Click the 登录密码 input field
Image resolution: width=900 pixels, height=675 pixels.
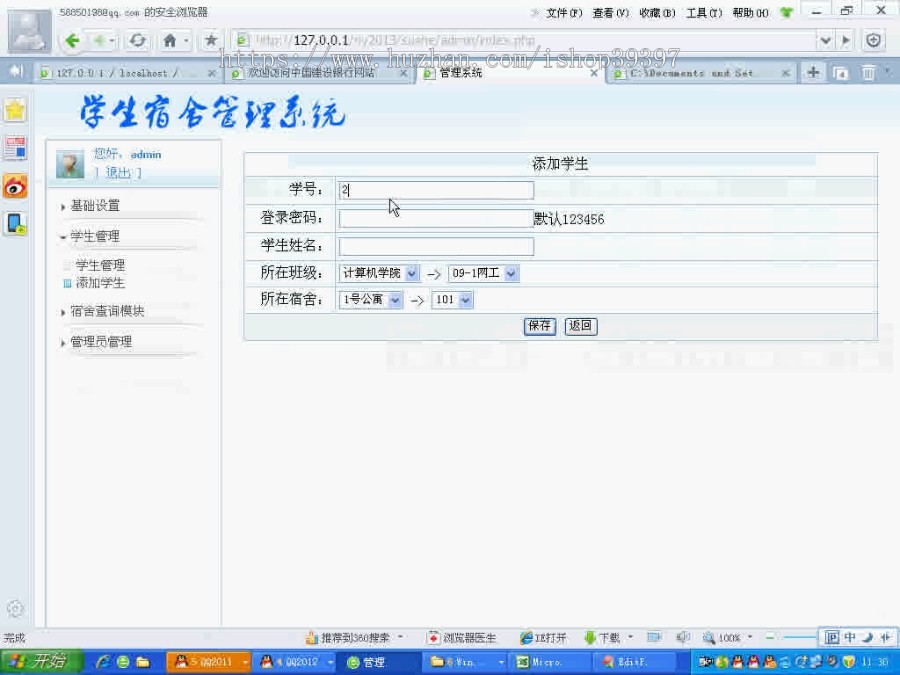436,219
